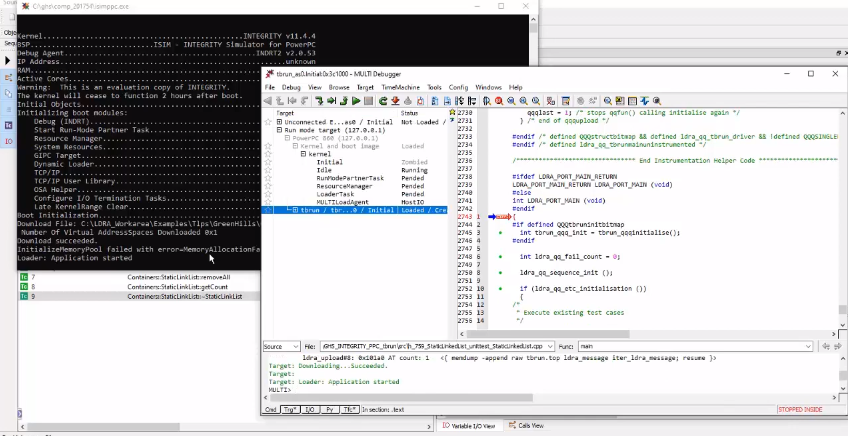This screenshot has height=436, width=848.
Task: Collapse the Kernel and boot image node
Action: pos(296,146)
